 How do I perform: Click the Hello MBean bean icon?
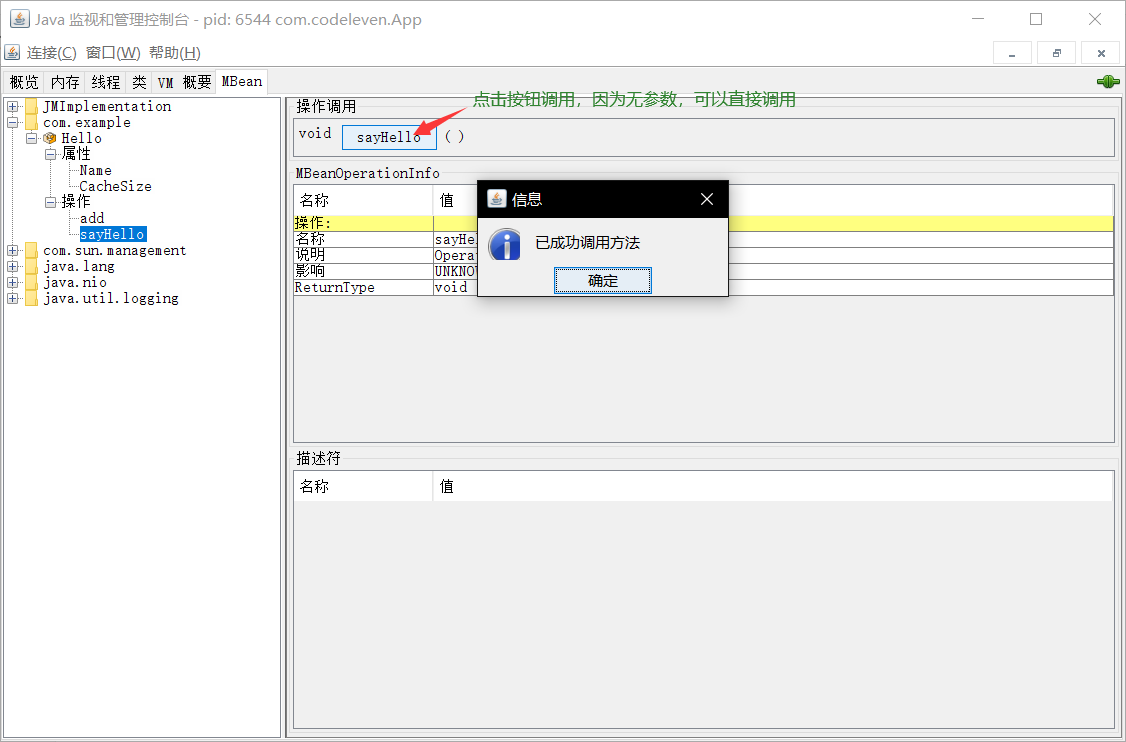click(x=50, y=138)
